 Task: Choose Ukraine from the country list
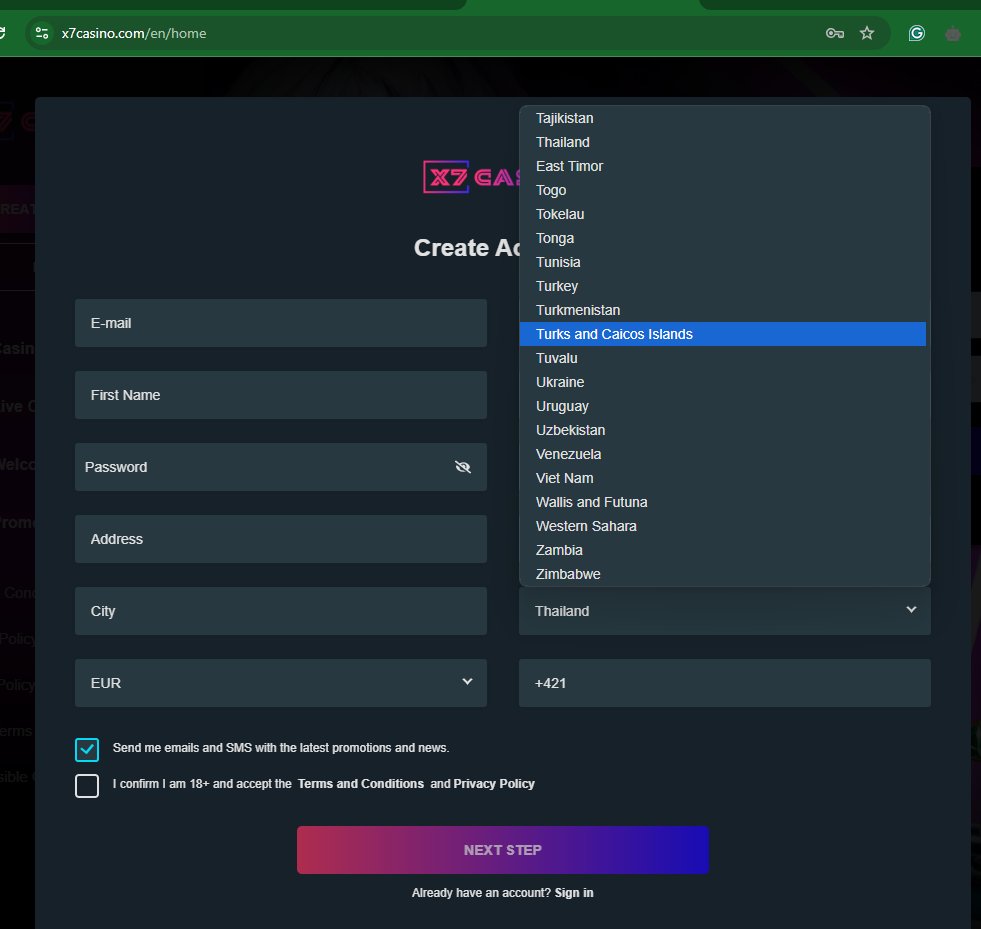point(560,382)
